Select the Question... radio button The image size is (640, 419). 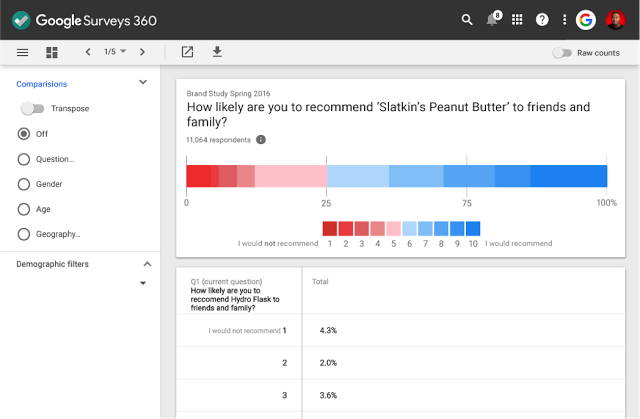pyautogui.click(x=24, y=159)
